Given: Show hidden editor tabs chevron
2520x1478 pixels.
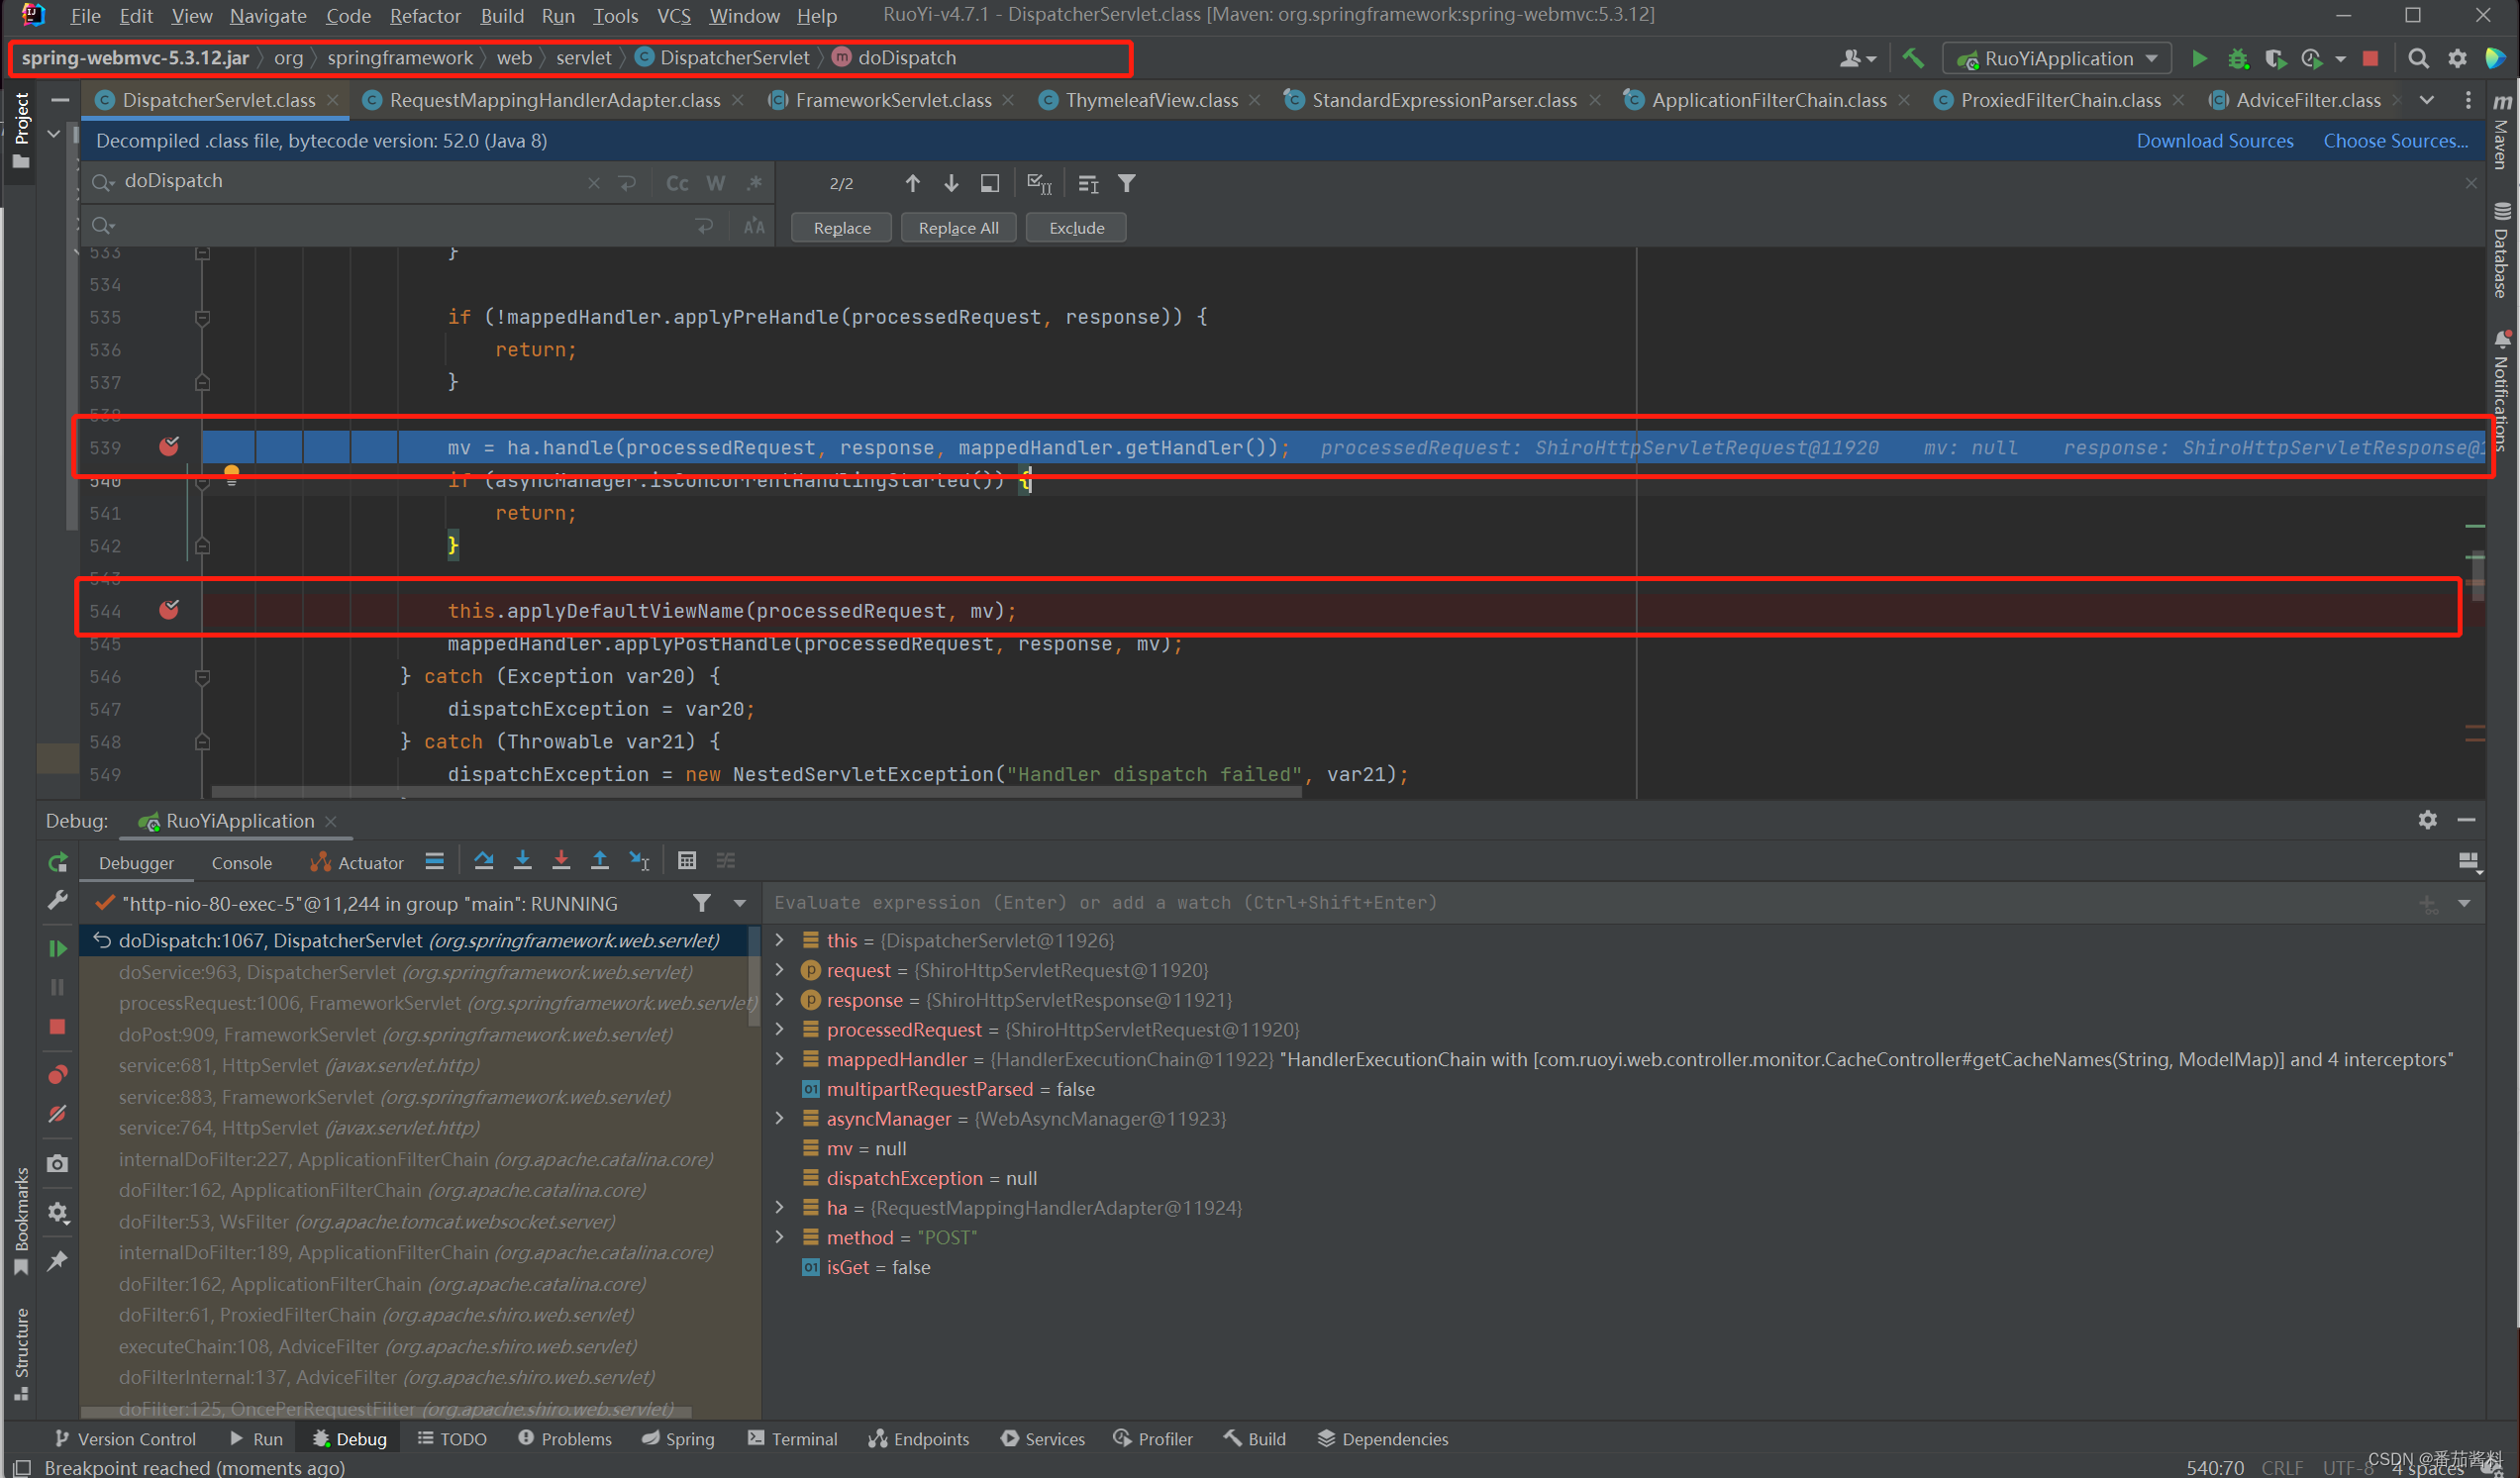Looking at the screenshot, I should pos(2427,100).
